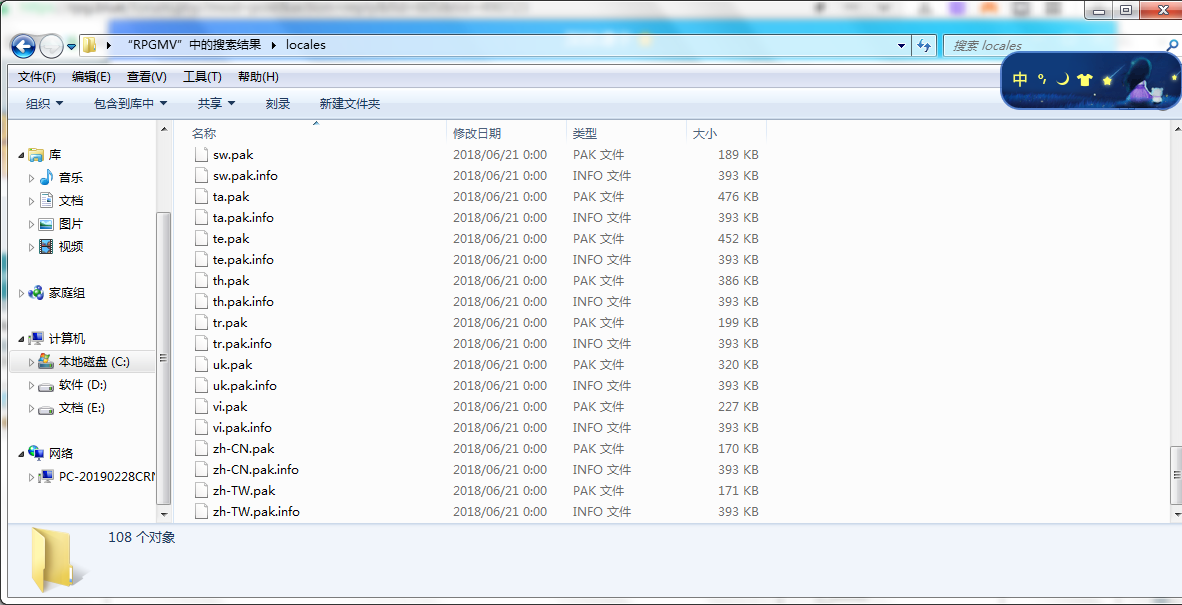Screen dimensions: 1182x605
Task: Open the 帮助(H) menu
Action: tap(258, 77)
